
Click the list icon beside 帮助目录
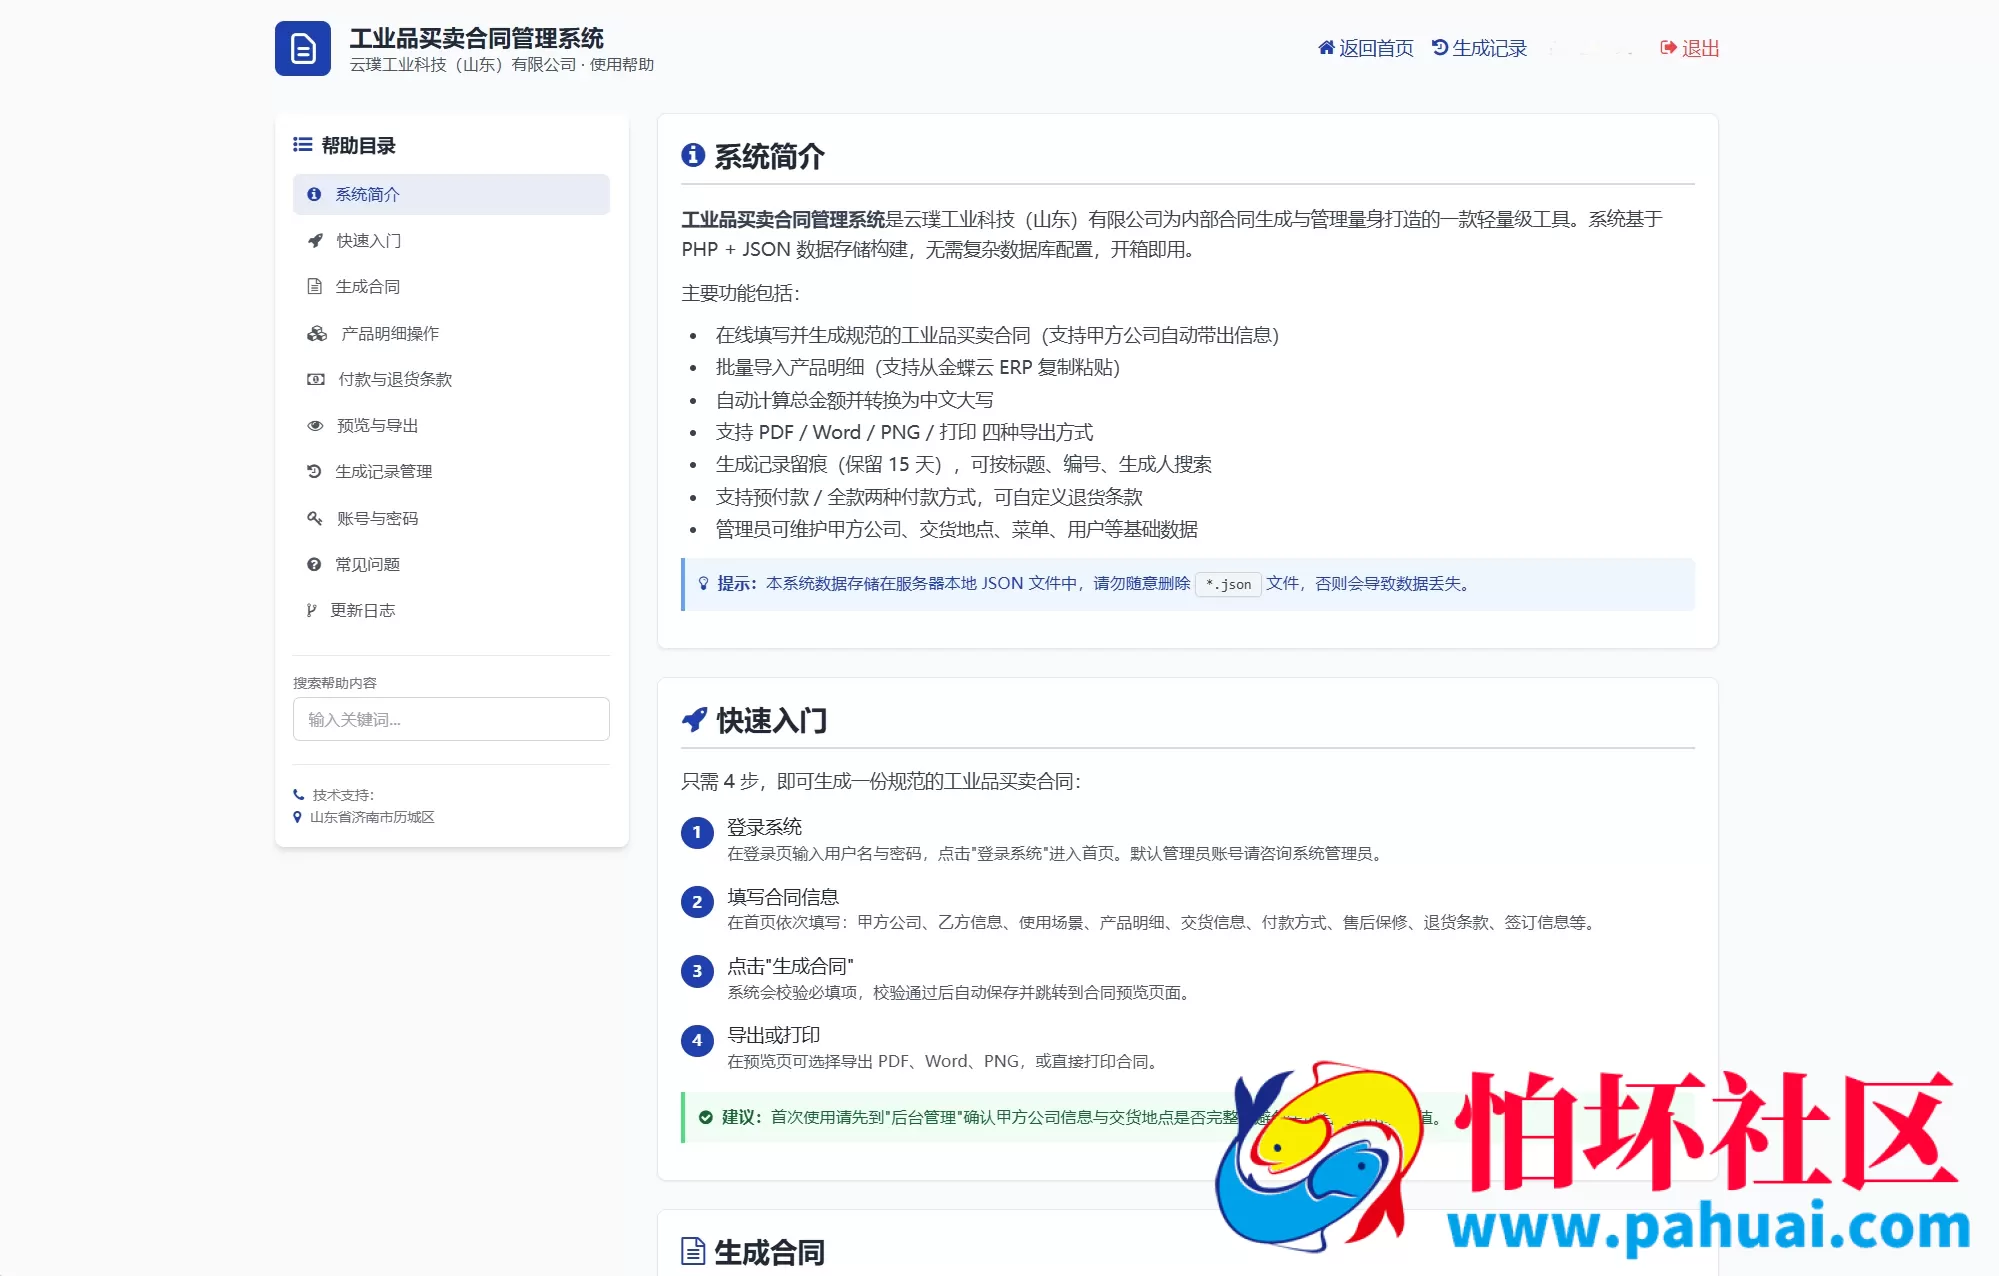(x=302, y=145)
